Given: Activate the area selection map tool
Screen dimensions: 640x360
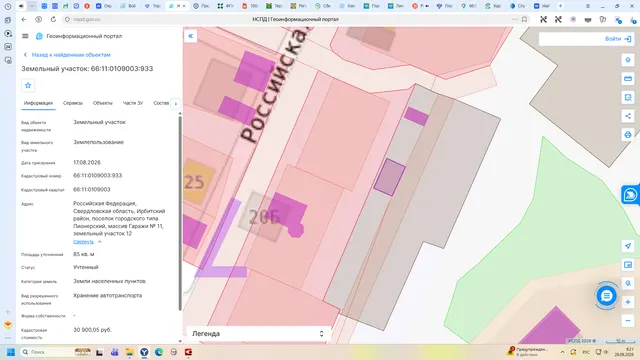Looking at the screenshot, I should [628, 97].
